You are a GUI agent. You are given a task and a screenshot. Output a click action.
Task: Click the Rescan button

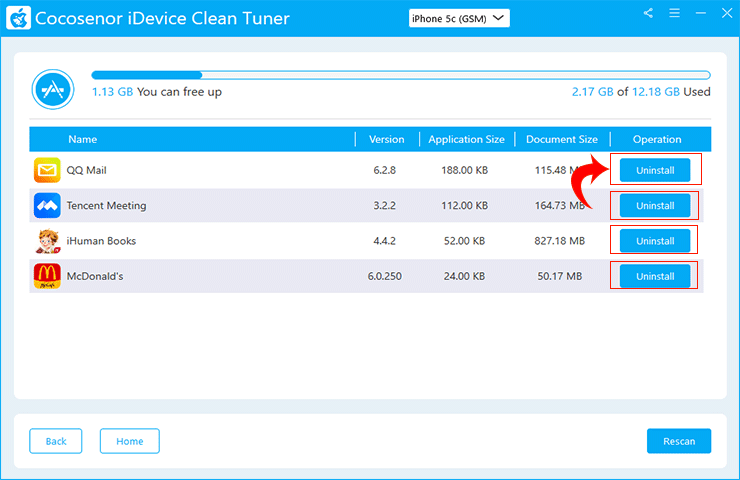click(679, 441)
